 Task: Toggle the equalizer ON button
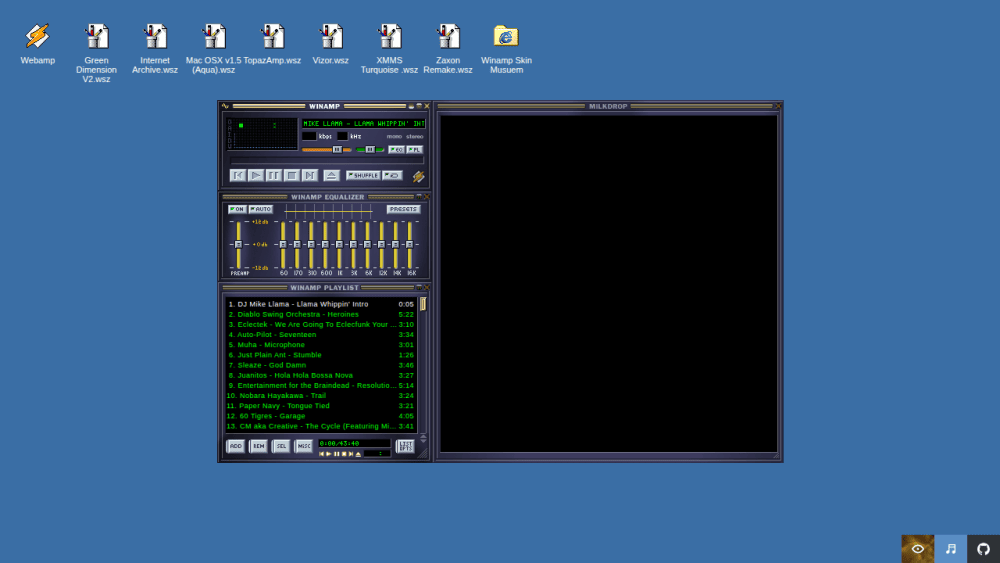point(237,209)
